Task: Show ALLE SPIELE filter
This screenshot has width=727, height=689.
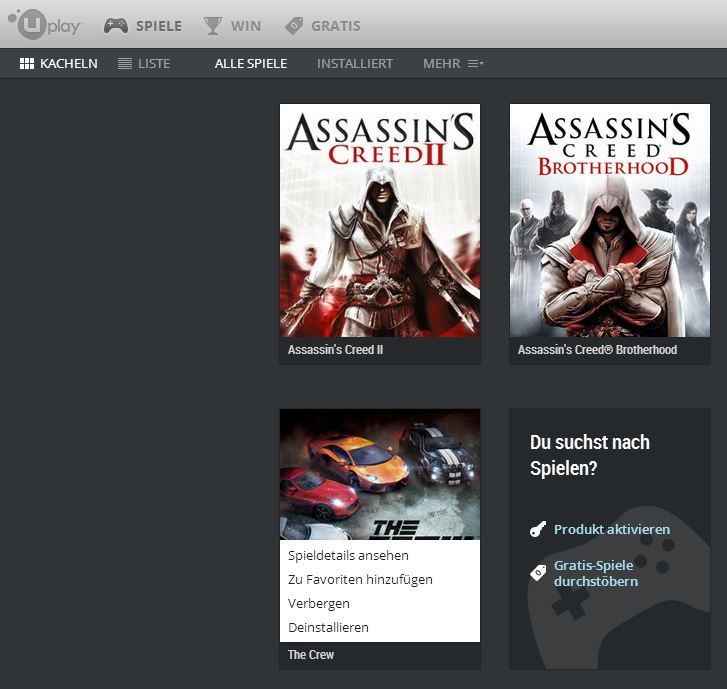Action: pos(251,64)
